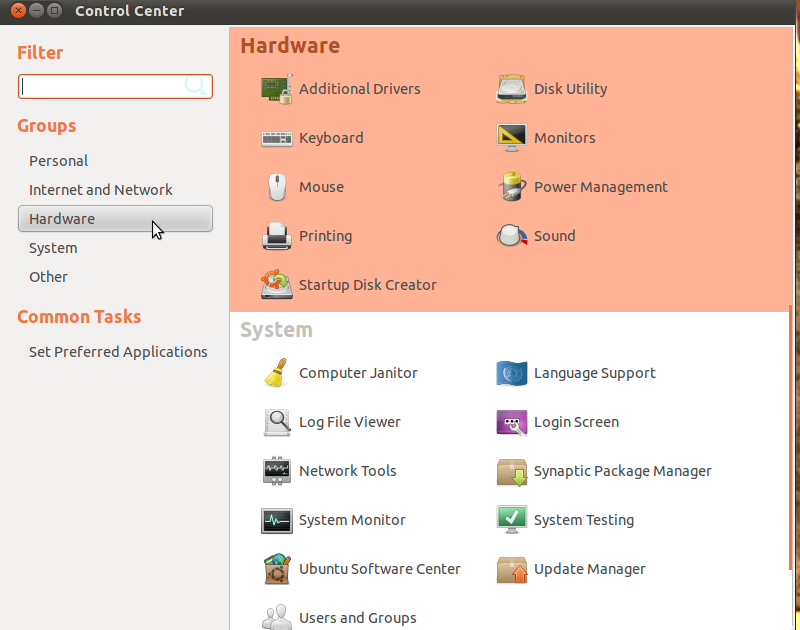The width and height of the screenshot is (800, 630).
Task: Open the Monitors display icon
Action: tap(511, 138)
